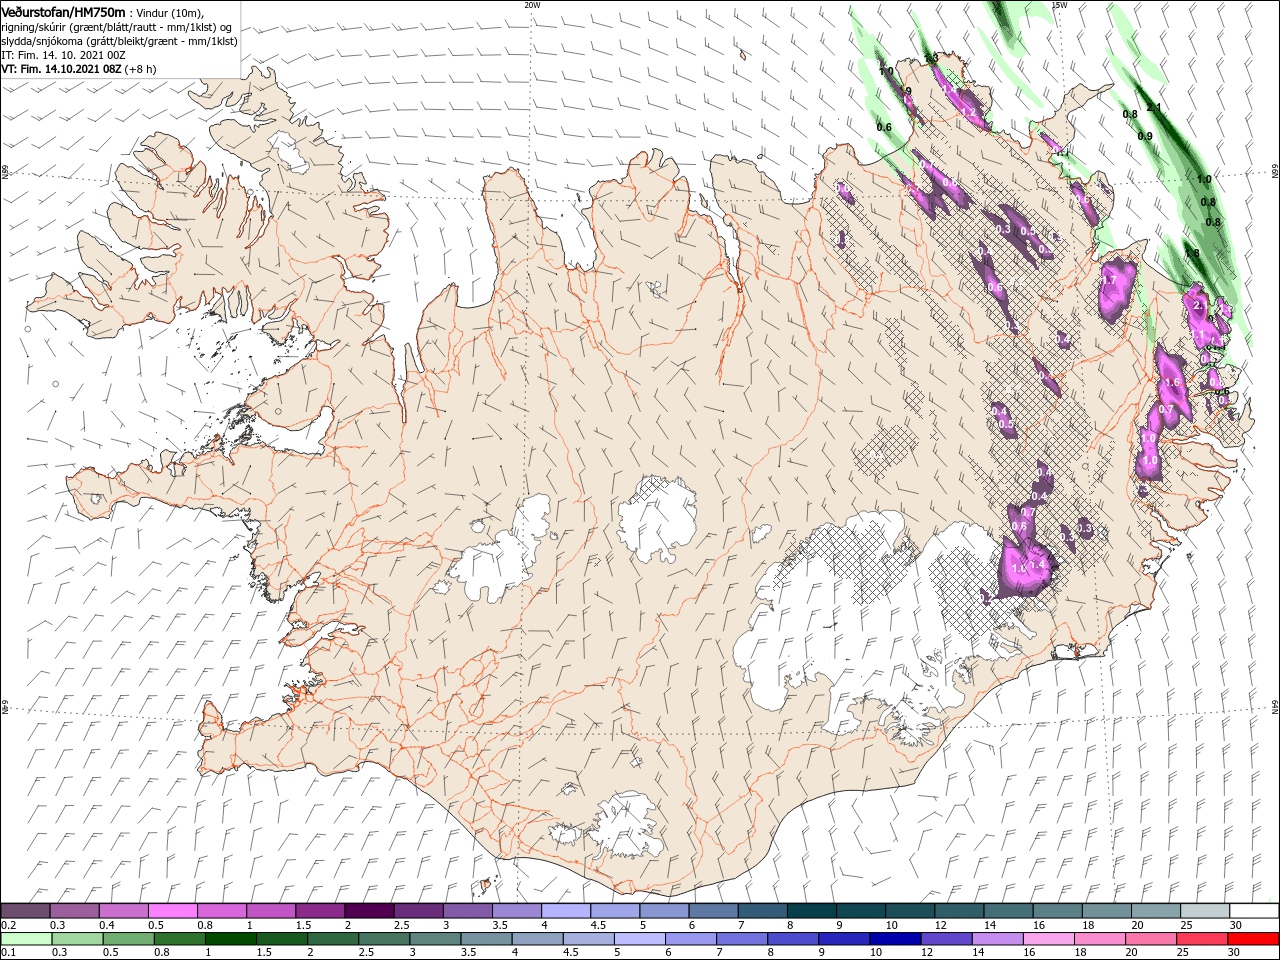Image resolution: width=1280 pixels, height=960 pixels.
Task: Select the light pink 16 rain legend swatch
Action: click(1048, 939)
